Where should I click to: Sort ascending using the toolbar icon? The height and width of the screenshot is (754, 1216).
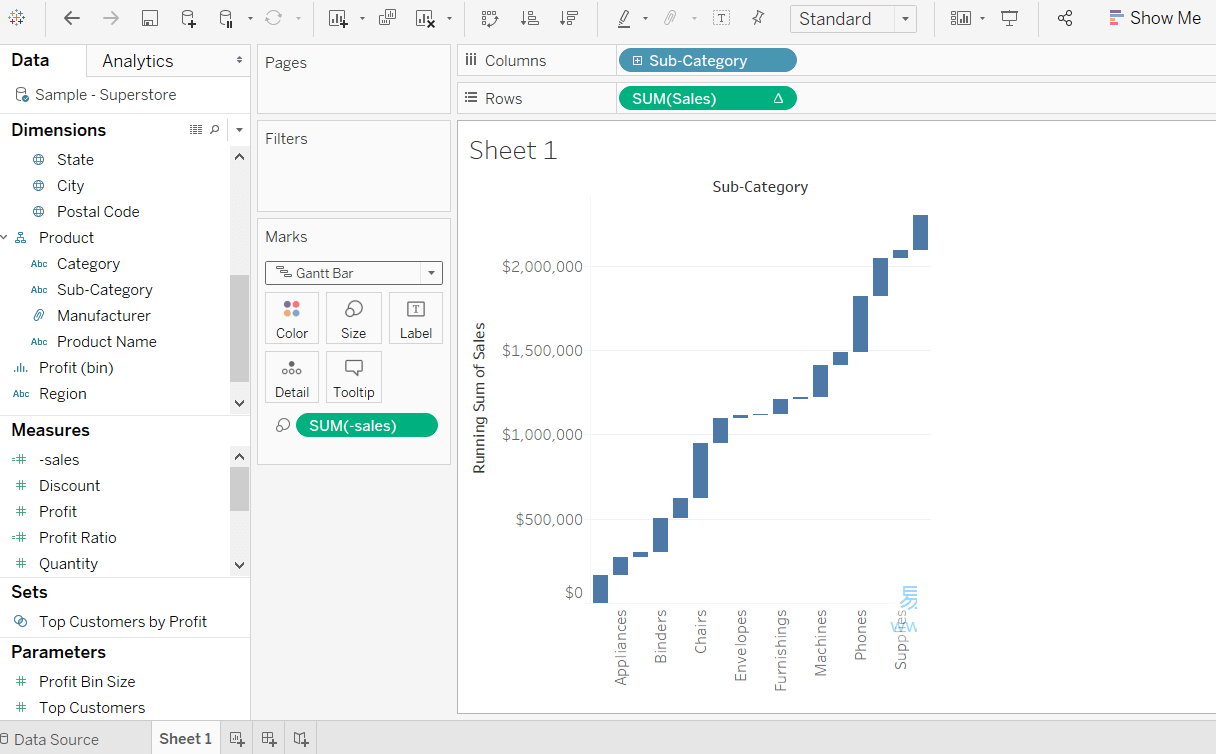(530, 18)
